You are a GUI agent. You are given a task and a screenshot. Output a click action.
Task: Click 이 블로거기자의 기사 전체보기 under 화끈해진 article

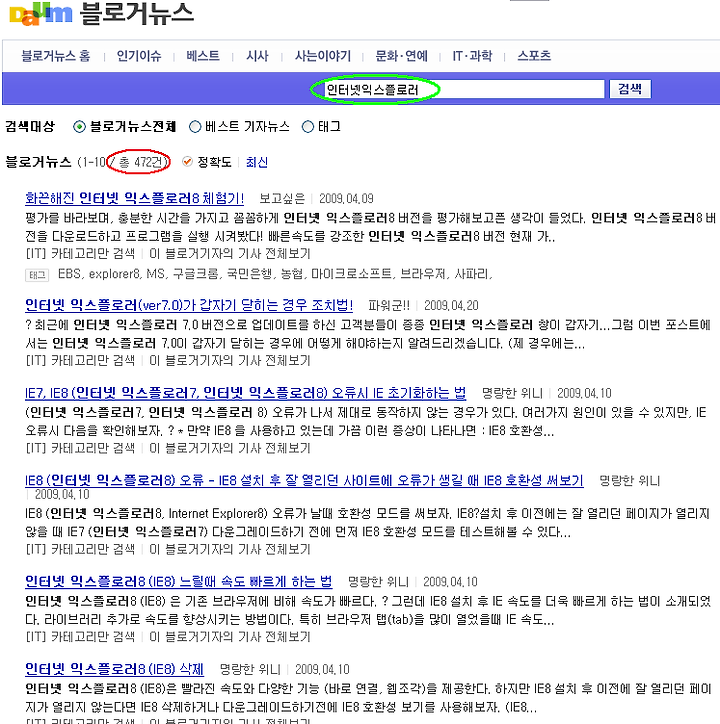coord(230,253)
